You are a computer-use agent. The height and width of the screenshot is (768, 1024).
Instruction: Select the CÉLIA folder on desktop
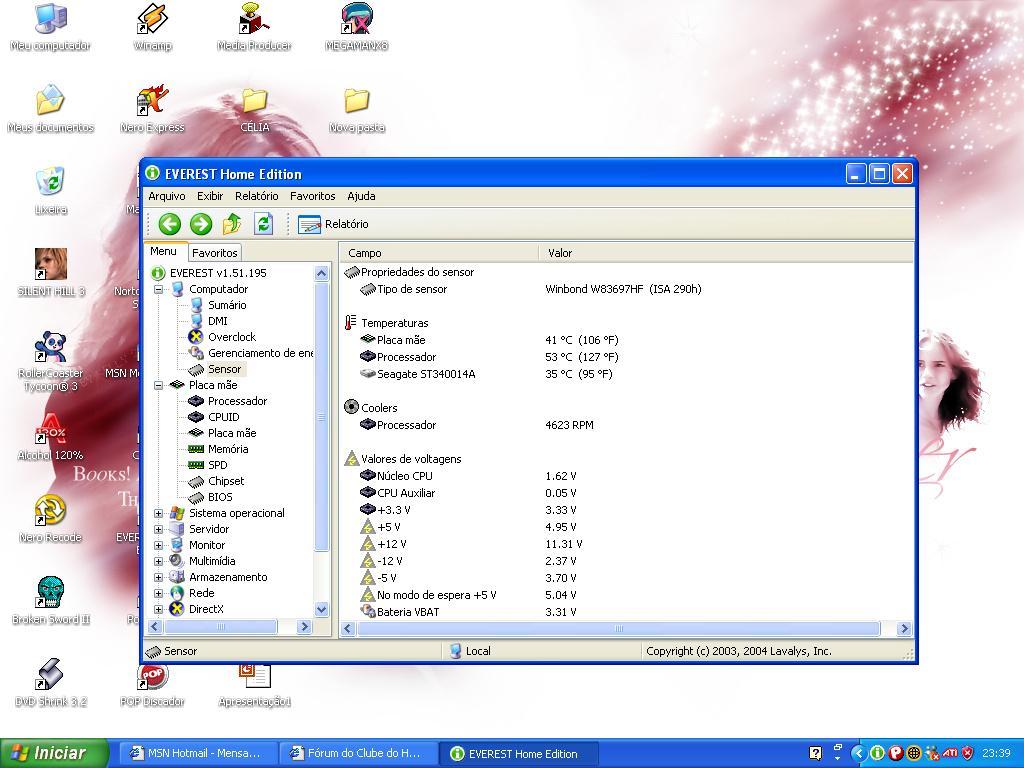254,110
